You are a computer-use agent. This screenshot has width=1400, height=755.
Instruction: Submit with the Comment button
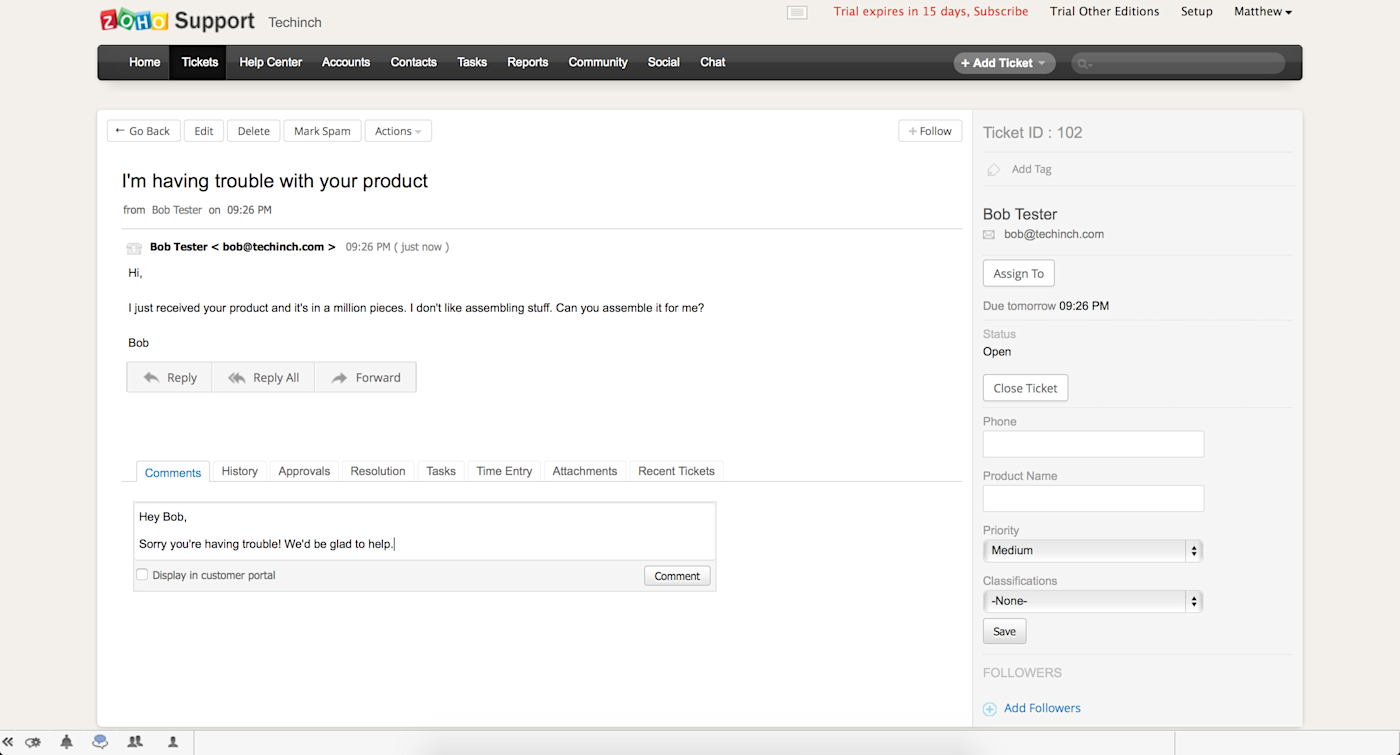coord(677,576)
